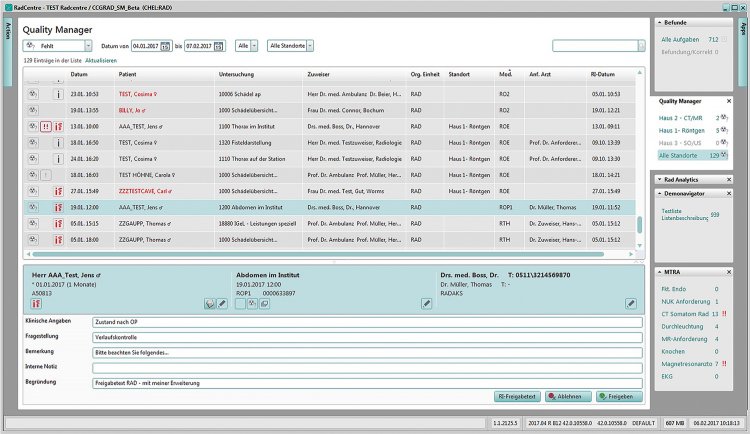
Task: Expand the Rad Analytics panel
Action: [x=660, y=179]
